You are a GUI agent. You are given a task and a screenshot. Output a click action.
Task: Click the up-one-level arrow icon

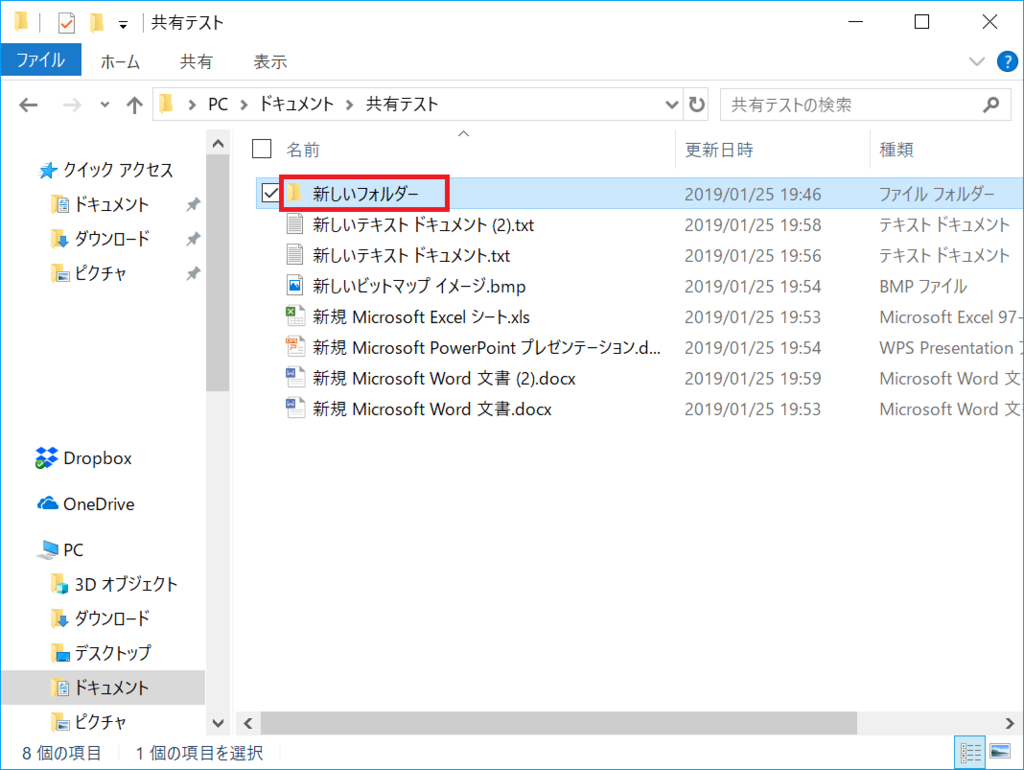133,104
